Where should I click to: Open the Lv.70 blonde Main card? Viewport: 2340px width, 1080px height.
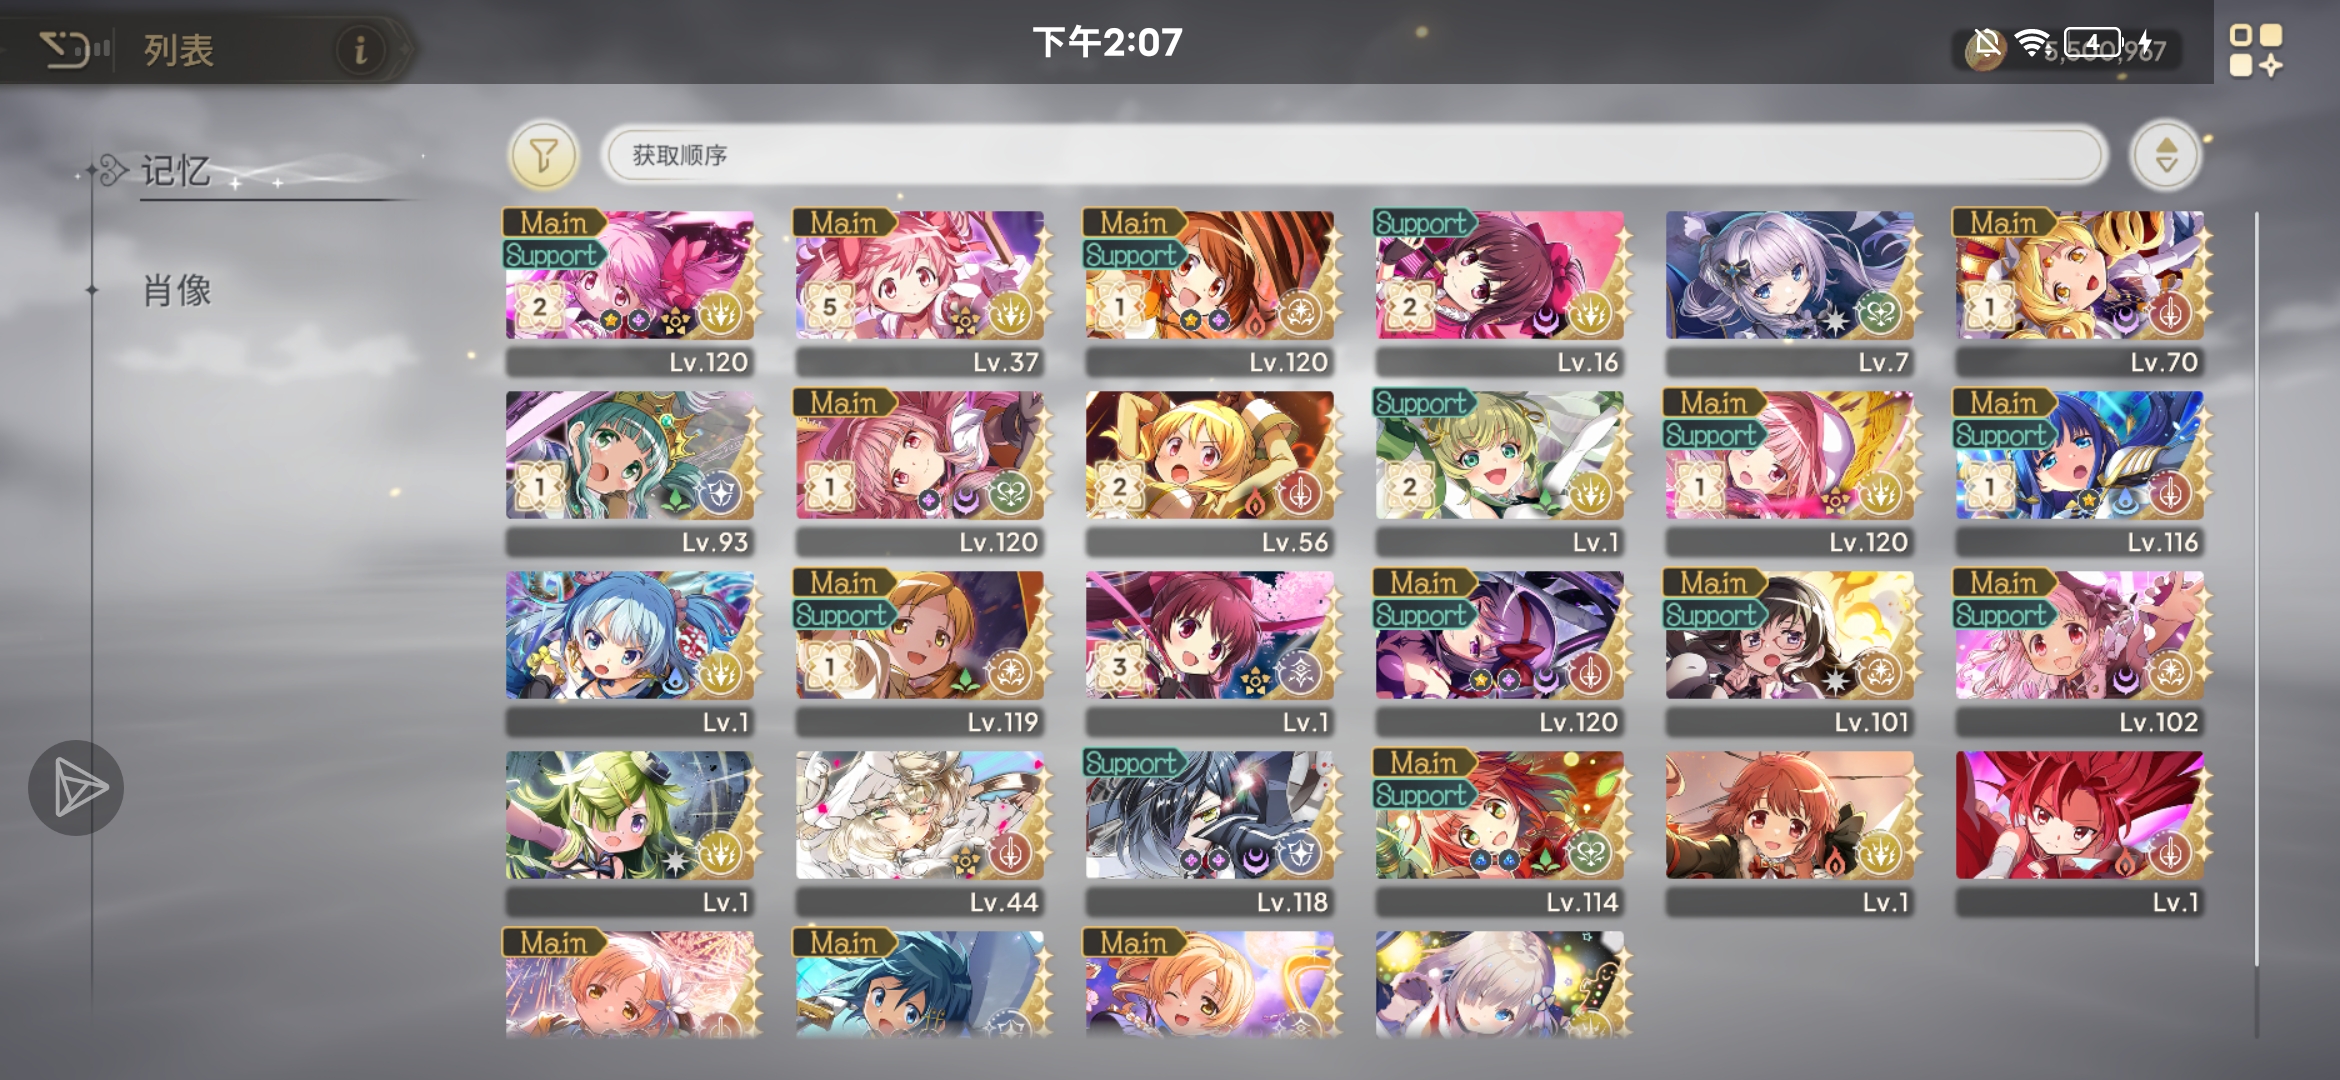pyautogui.click(x=2080, y=292)
